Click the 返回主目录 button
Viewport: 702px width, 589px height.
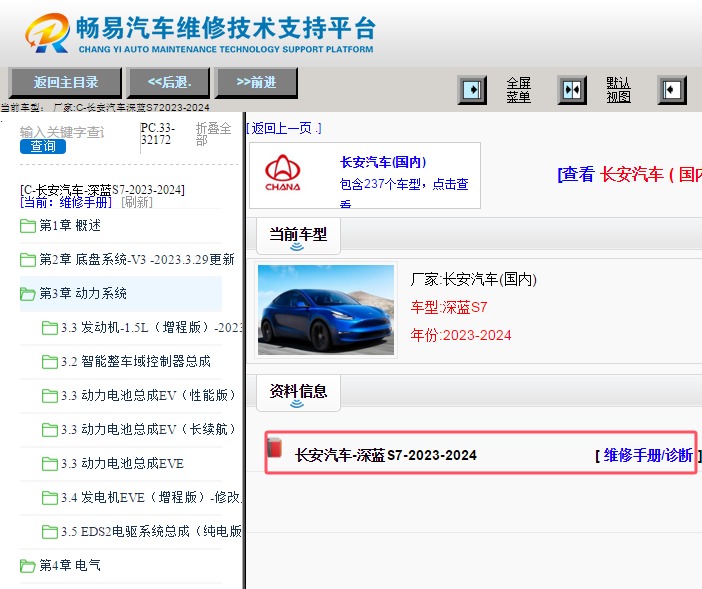click(65, 82)
